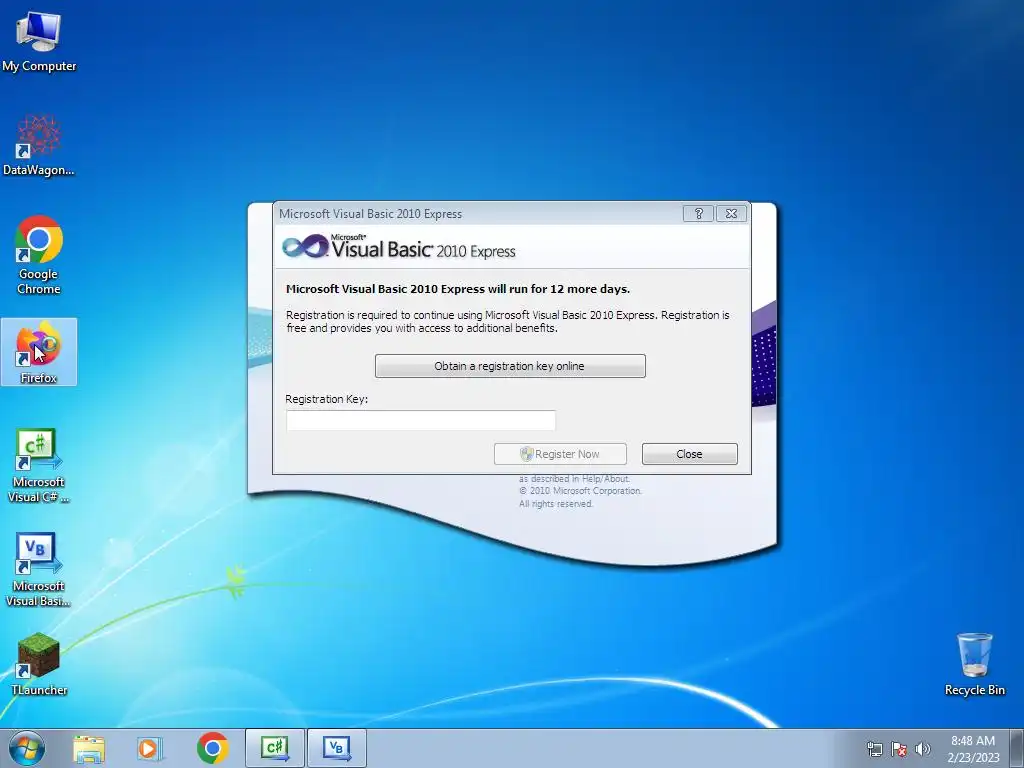The width and height of the screenshot is (1024, 768).
Task: Select the Microsoft Visual C# desktop shortcut
Action: point(39,466)
